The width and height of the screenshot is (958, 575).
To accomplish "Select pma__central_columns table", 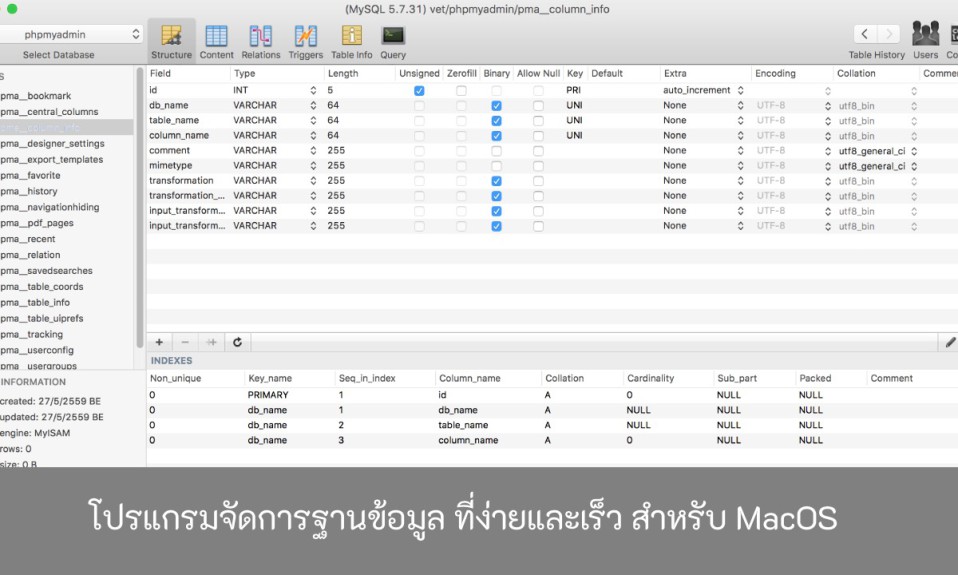I will pos(66,112).
